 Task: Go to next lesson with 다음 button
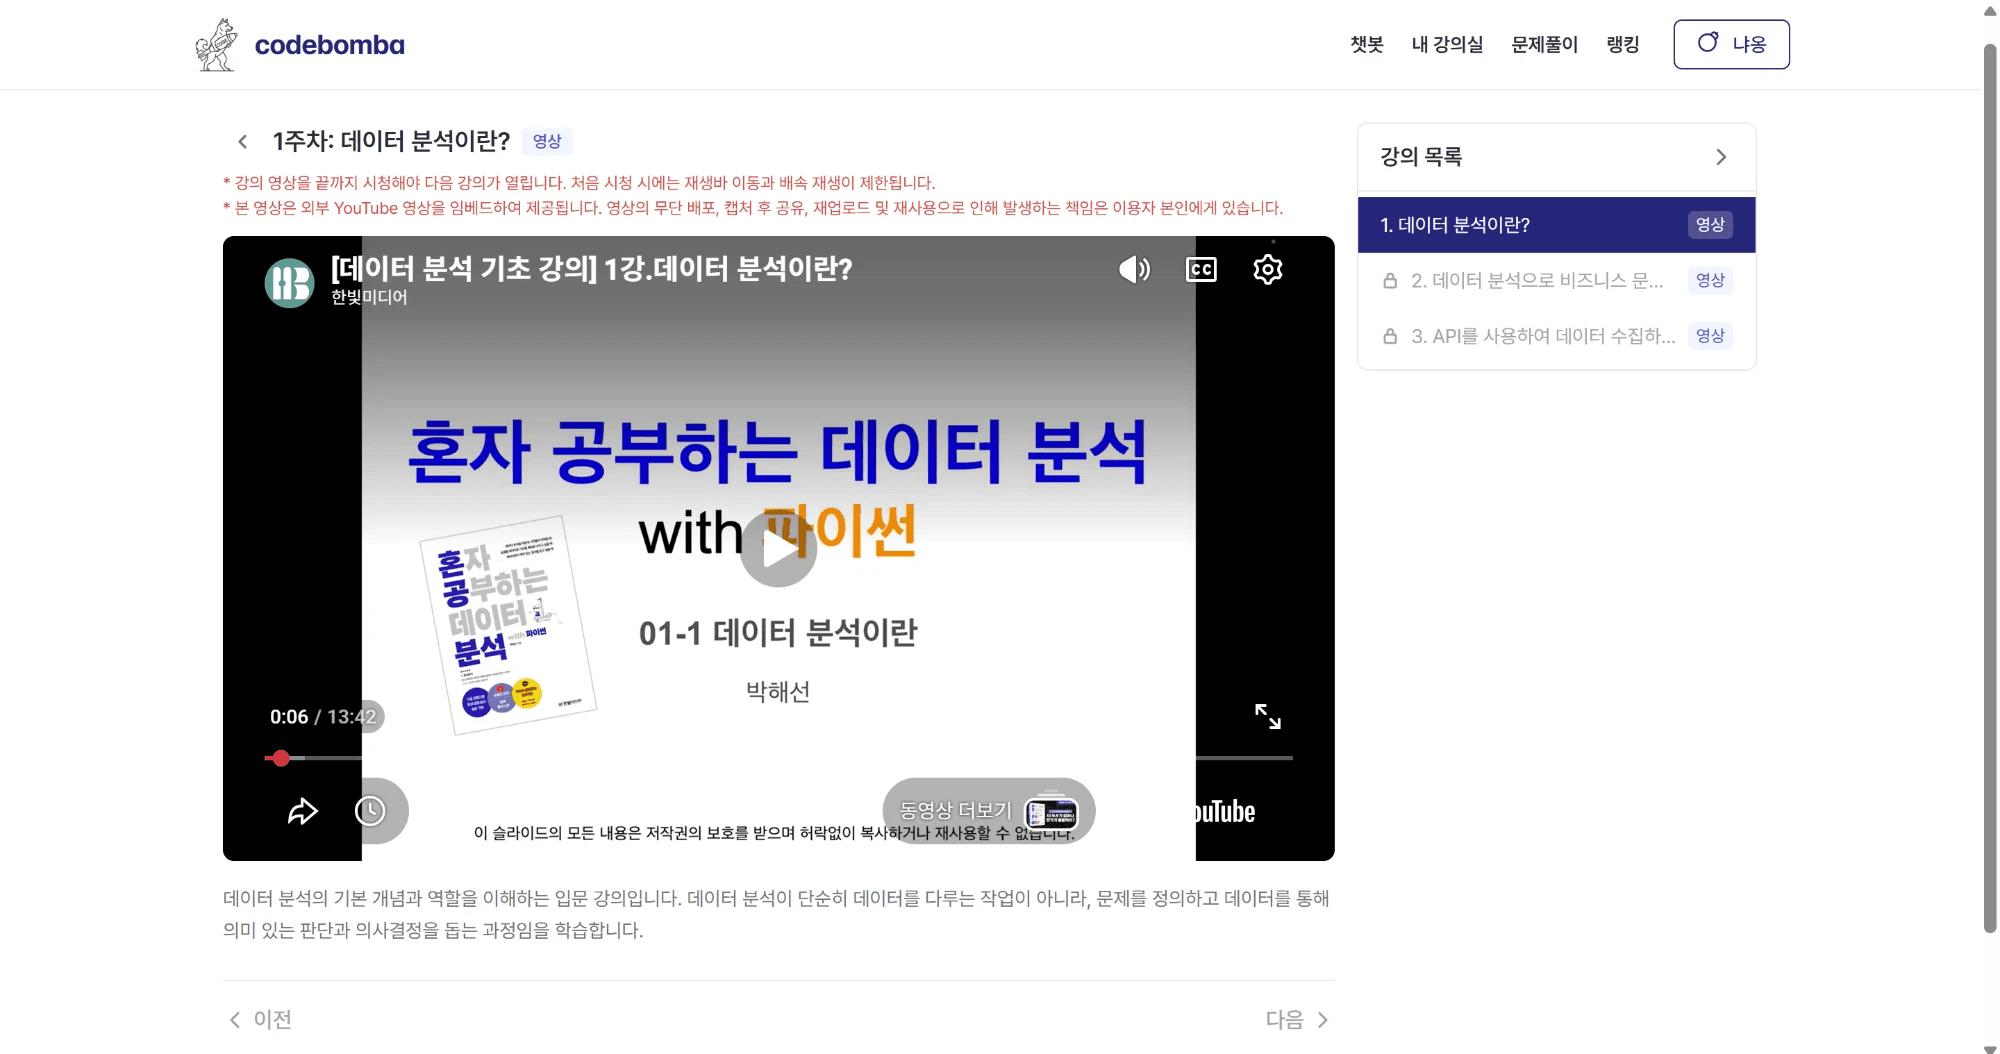1297,1019
